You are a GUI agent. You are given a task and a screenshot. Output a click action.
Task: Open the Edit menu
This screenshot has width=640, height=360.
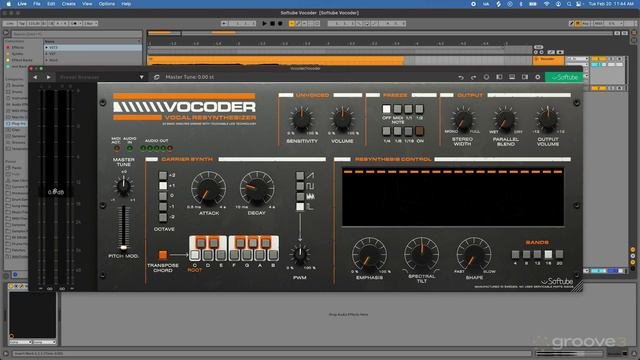[x=51, y=4]
